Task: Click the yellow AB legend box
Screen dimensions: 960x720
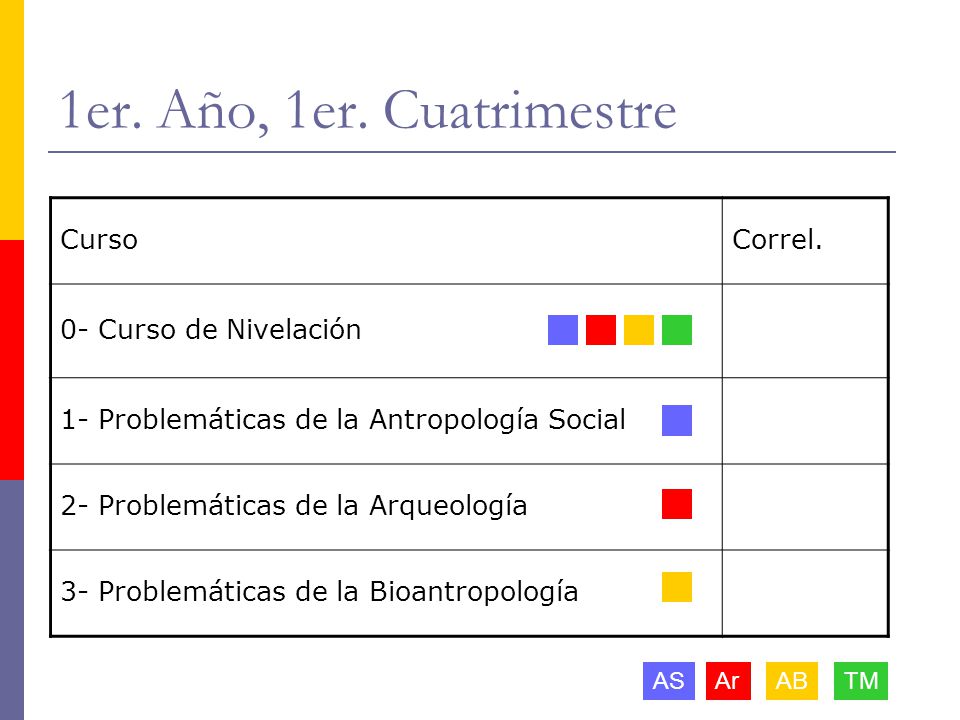Action: (x=792, y=680)
